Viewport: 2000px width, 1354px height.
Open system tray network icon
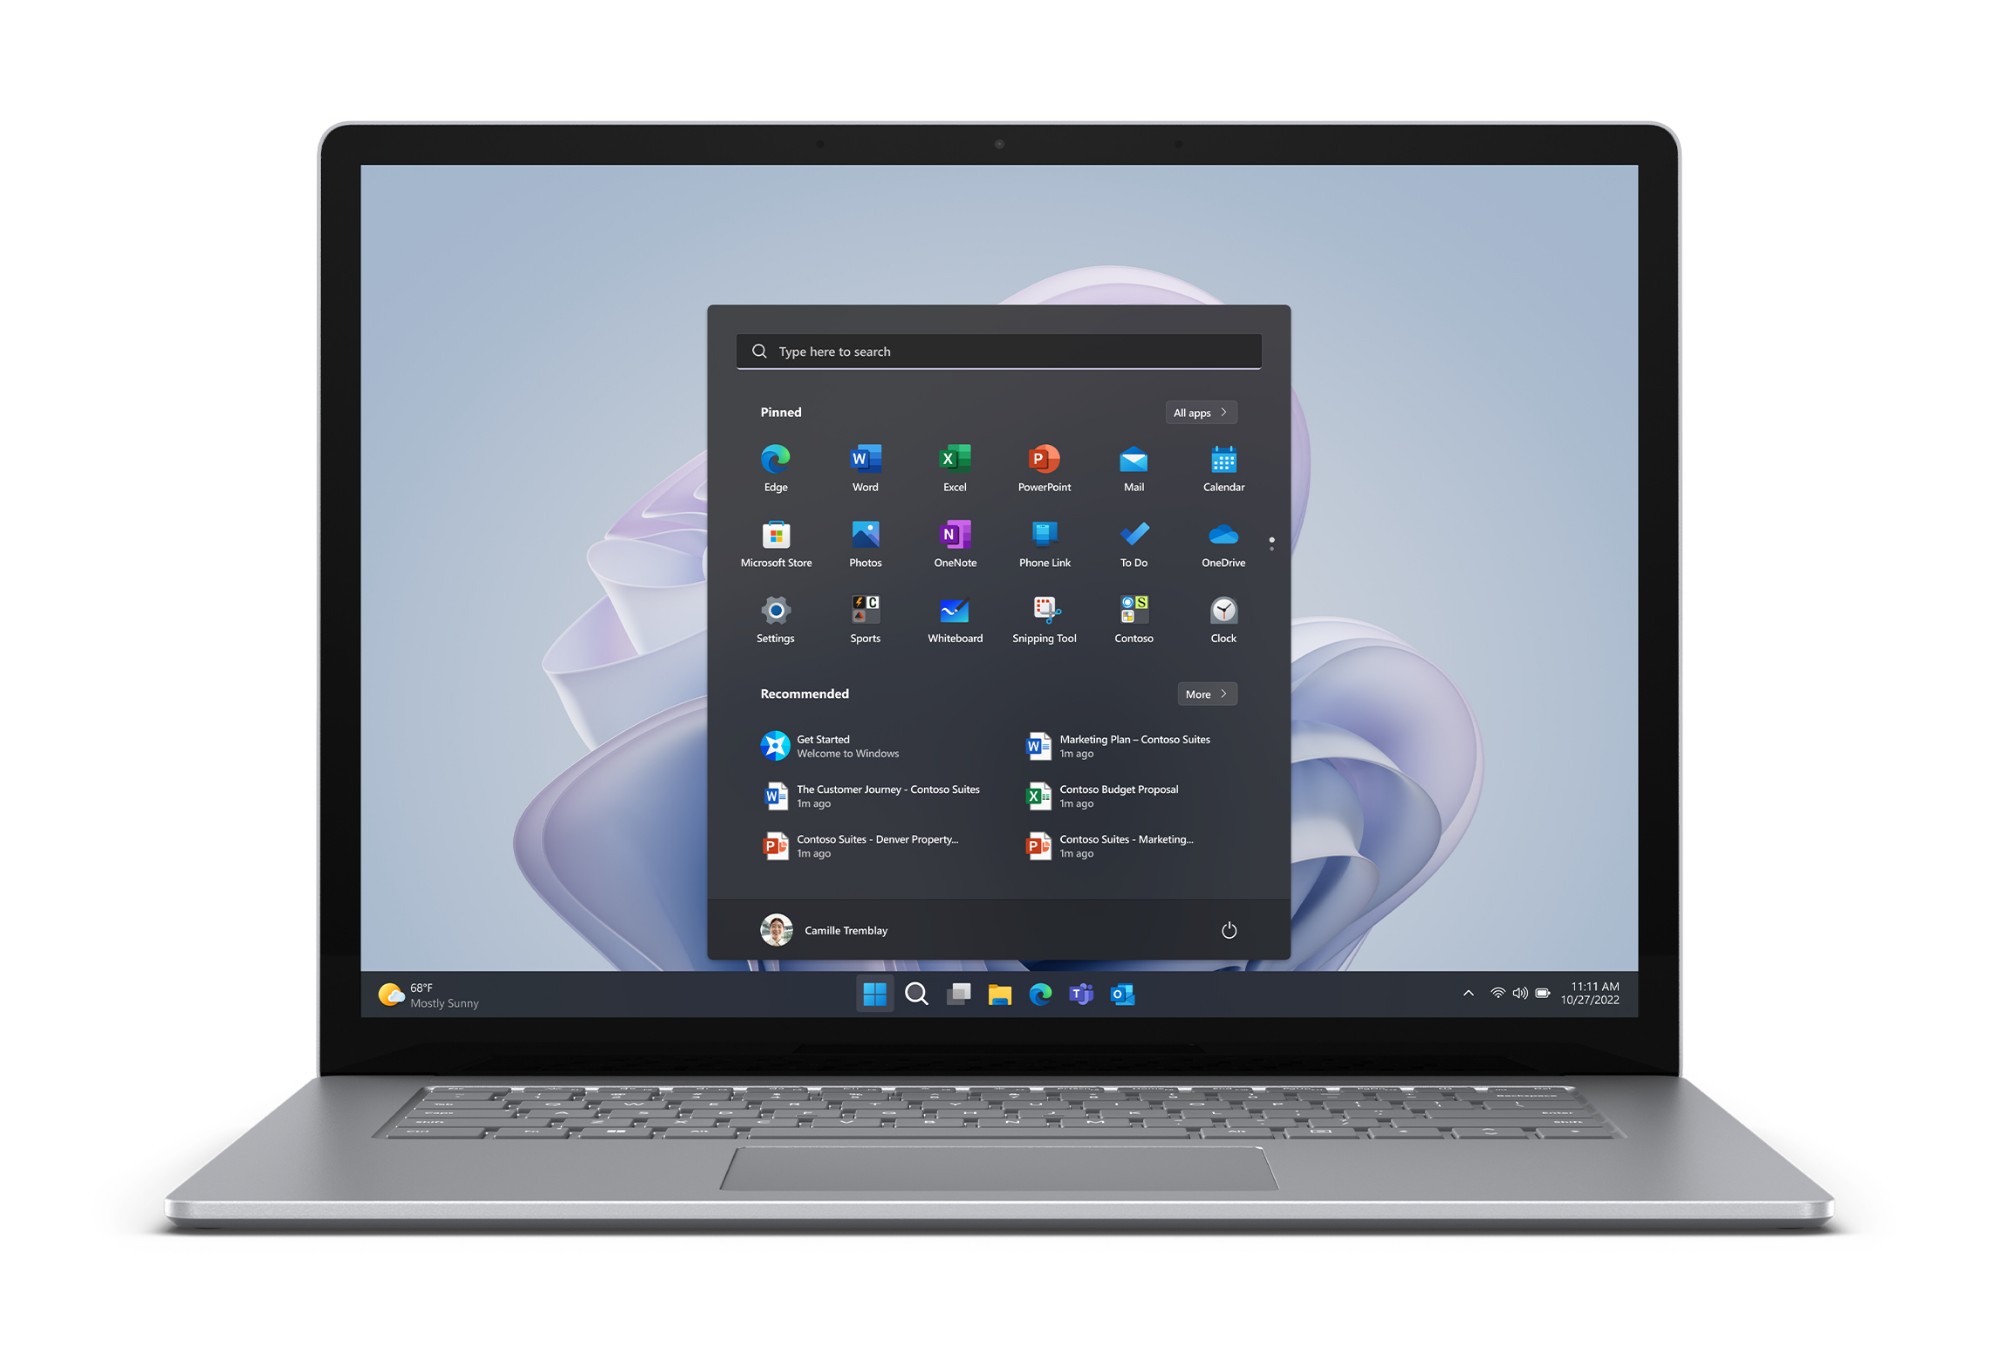(x=1494, y=993)
